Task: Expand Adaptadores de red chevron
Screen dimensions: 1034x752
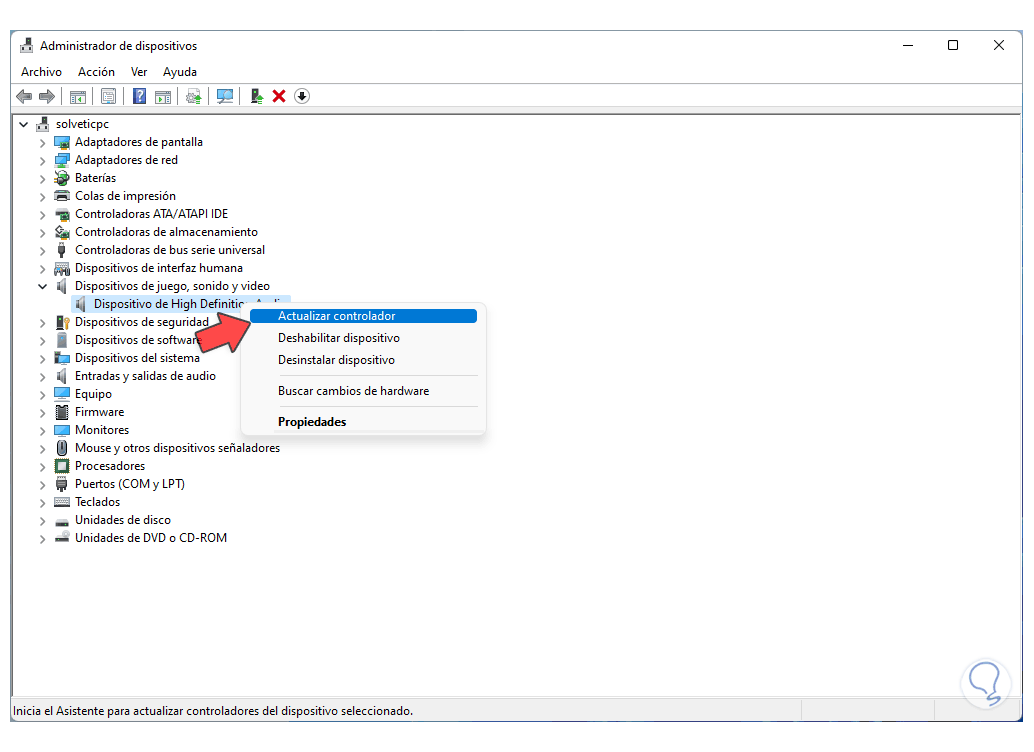Action: click(43, 160)
